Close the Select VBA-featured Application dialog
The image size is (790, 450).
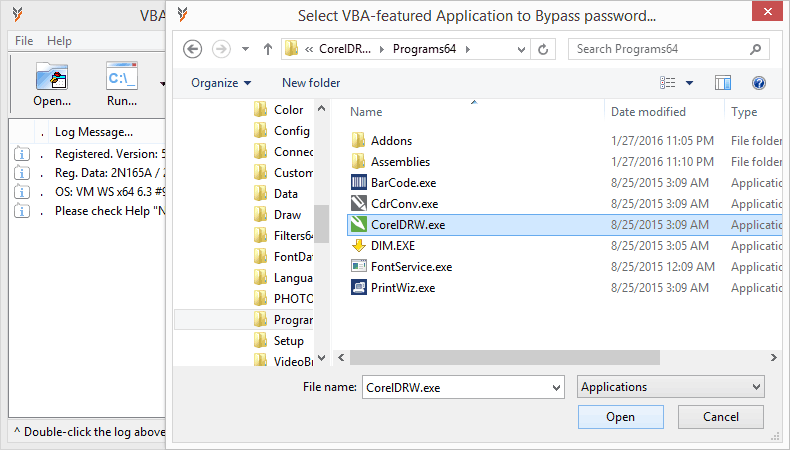coord(767,11)
